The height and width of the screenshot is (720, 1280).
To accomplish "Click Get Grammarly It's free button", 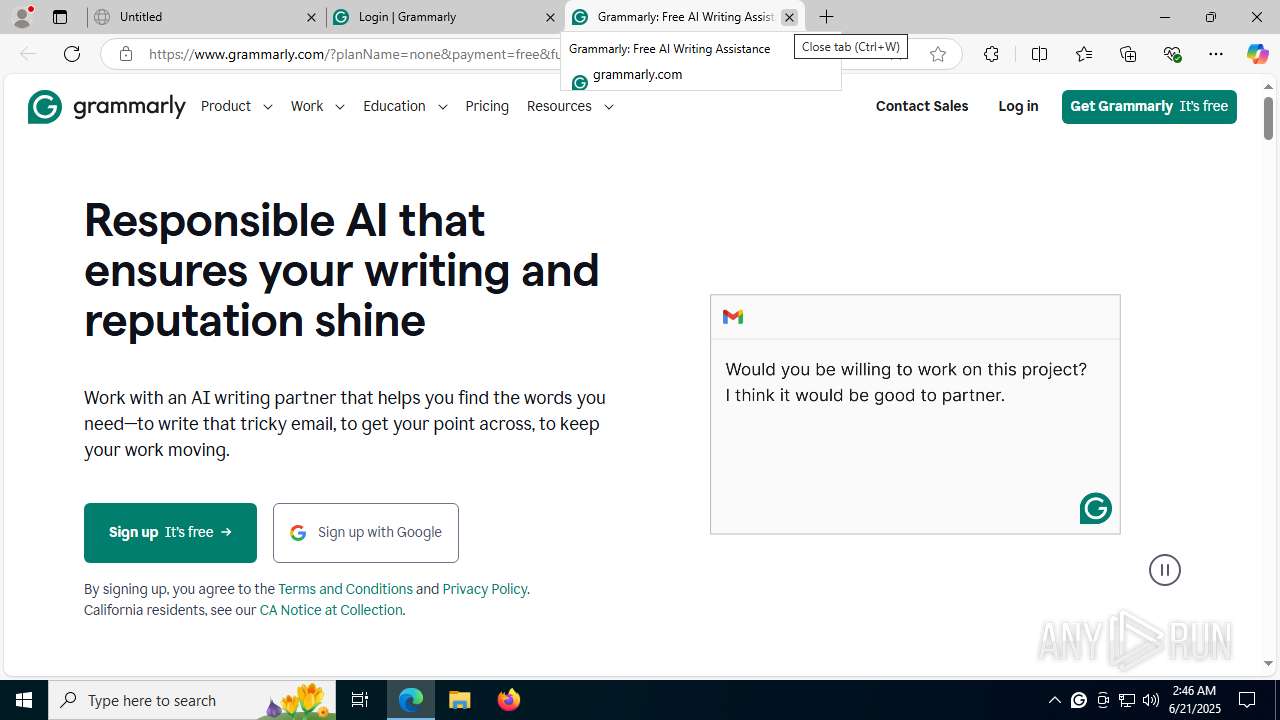I will coord(1149,106).
